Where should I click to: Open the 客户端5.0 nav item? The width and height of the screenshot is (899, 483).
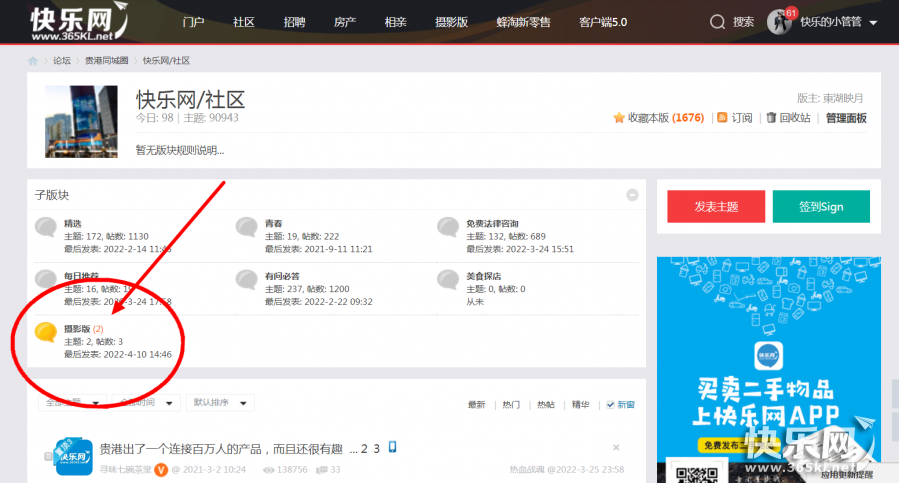click(x=603, y=22)
